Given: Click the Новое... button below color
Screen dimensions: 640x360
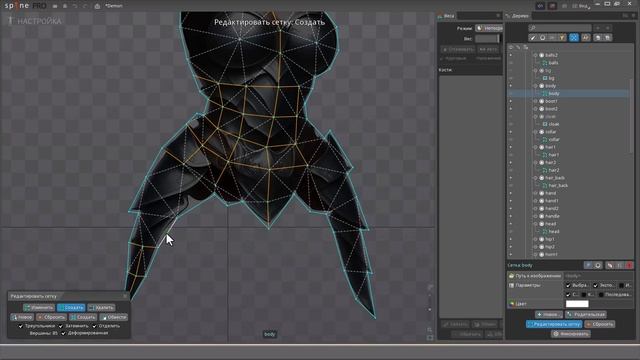Looking at the screenshot, I should pos(549,315).
